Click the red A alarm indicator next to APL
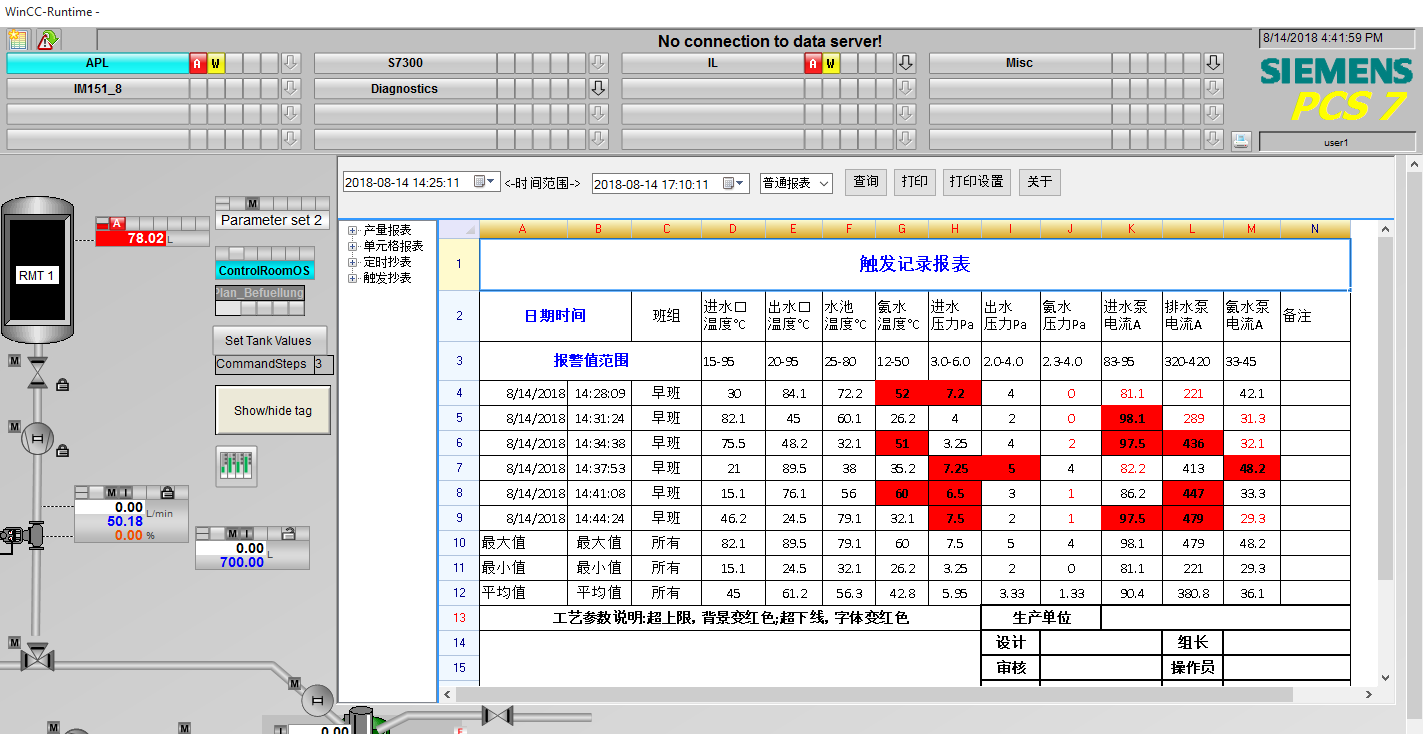 198,63
